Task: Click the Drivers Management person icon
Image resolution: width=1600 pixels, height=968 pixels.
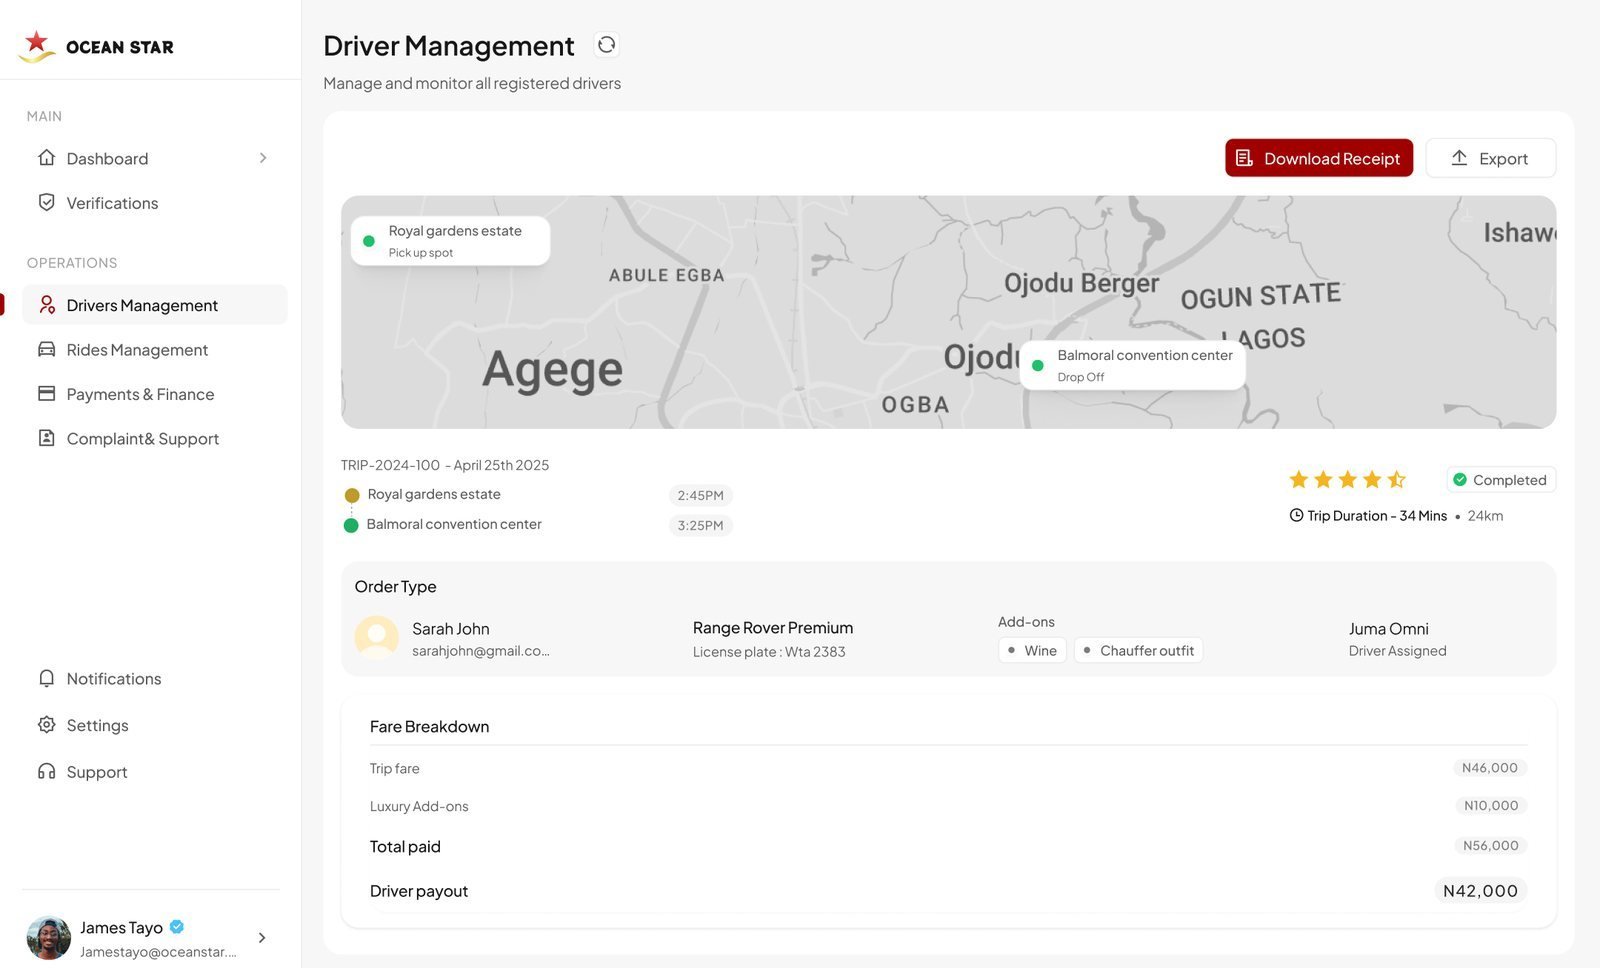Action: point(46,305)
